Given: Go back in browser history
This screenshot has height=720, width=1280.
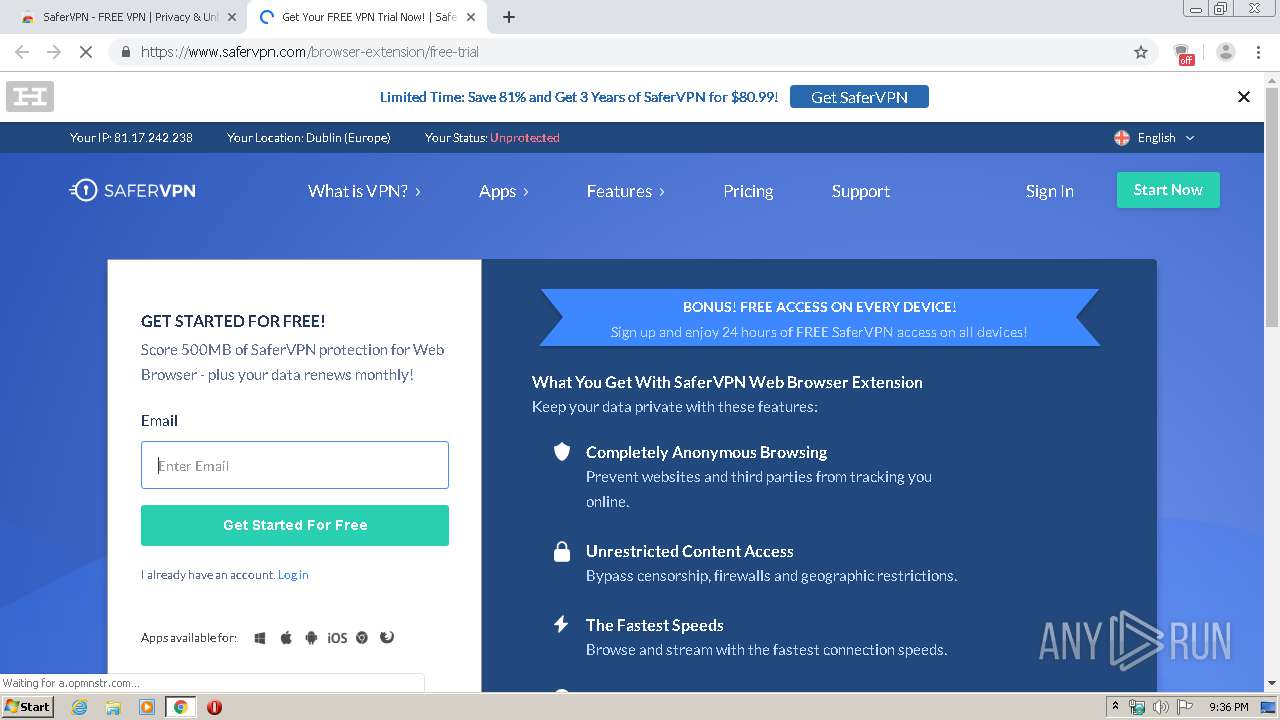Looking at the screenshot, I should (x=22, y=52).
